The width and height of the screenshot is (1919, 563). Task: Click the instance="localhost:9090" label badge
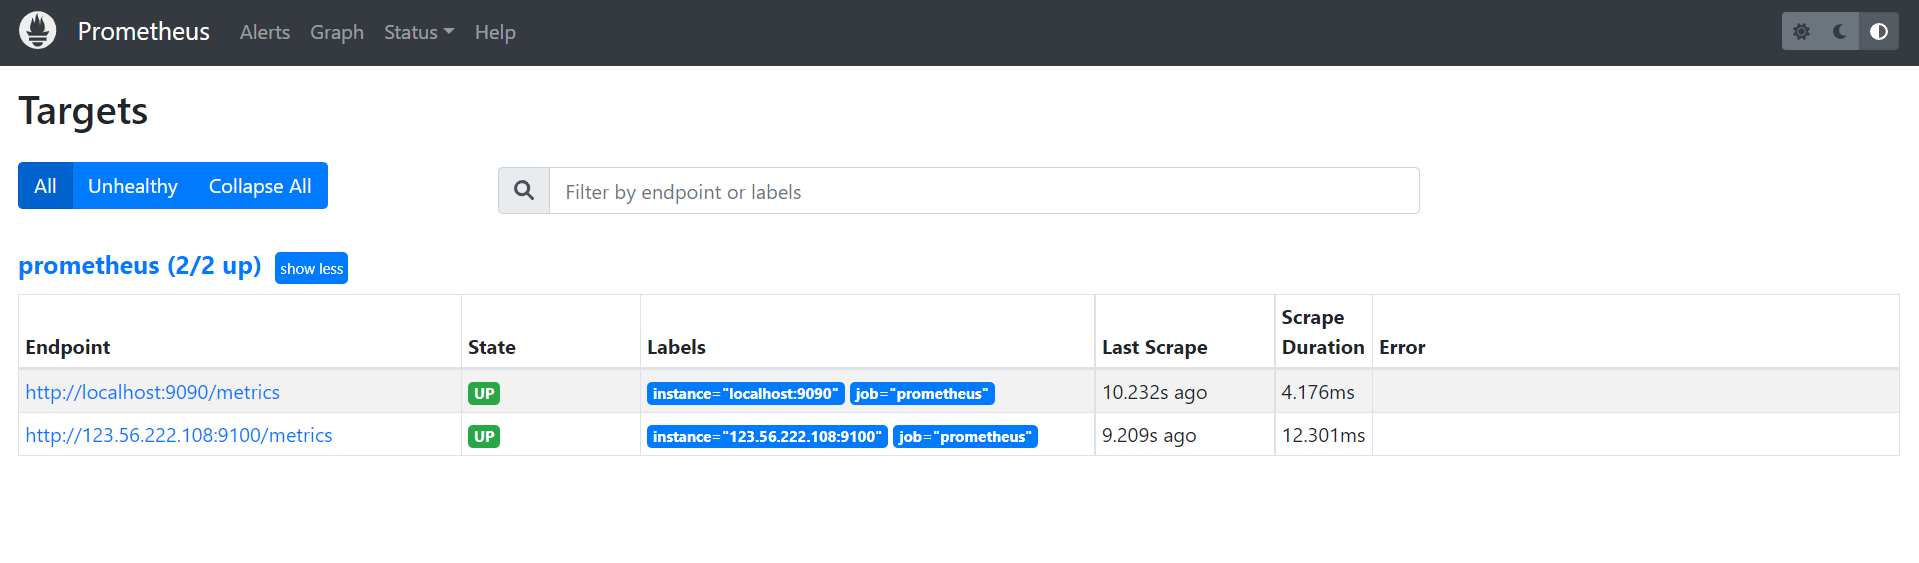coord(745,394)
